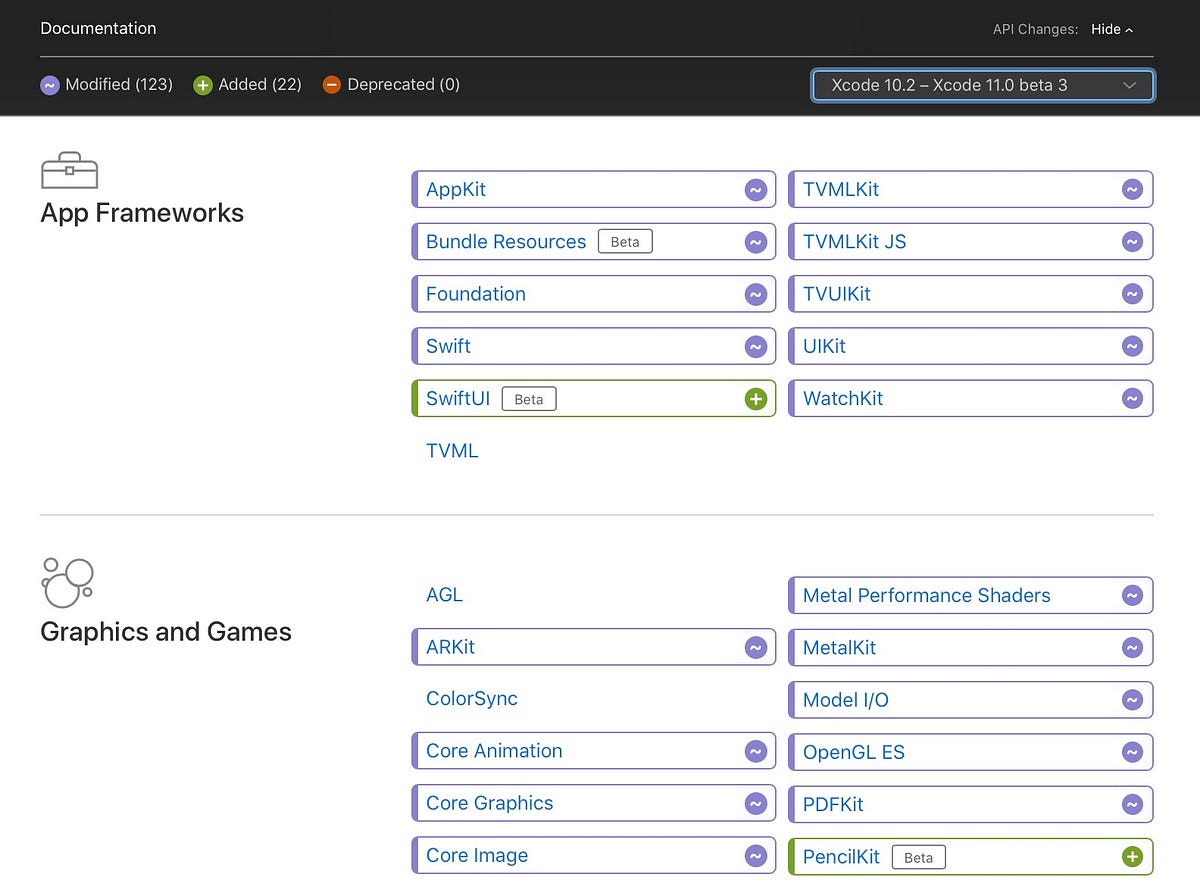Click the Beta tag next to Bundle Resources
Viewport: 1200px width, 886px height.
625,242
